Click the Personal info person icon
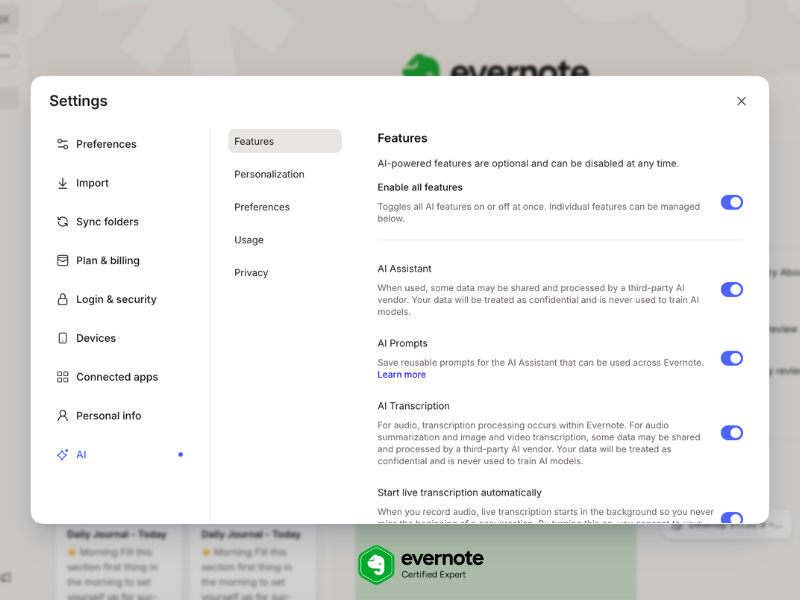This screenshot has height=600, width=800. [62, 415]
